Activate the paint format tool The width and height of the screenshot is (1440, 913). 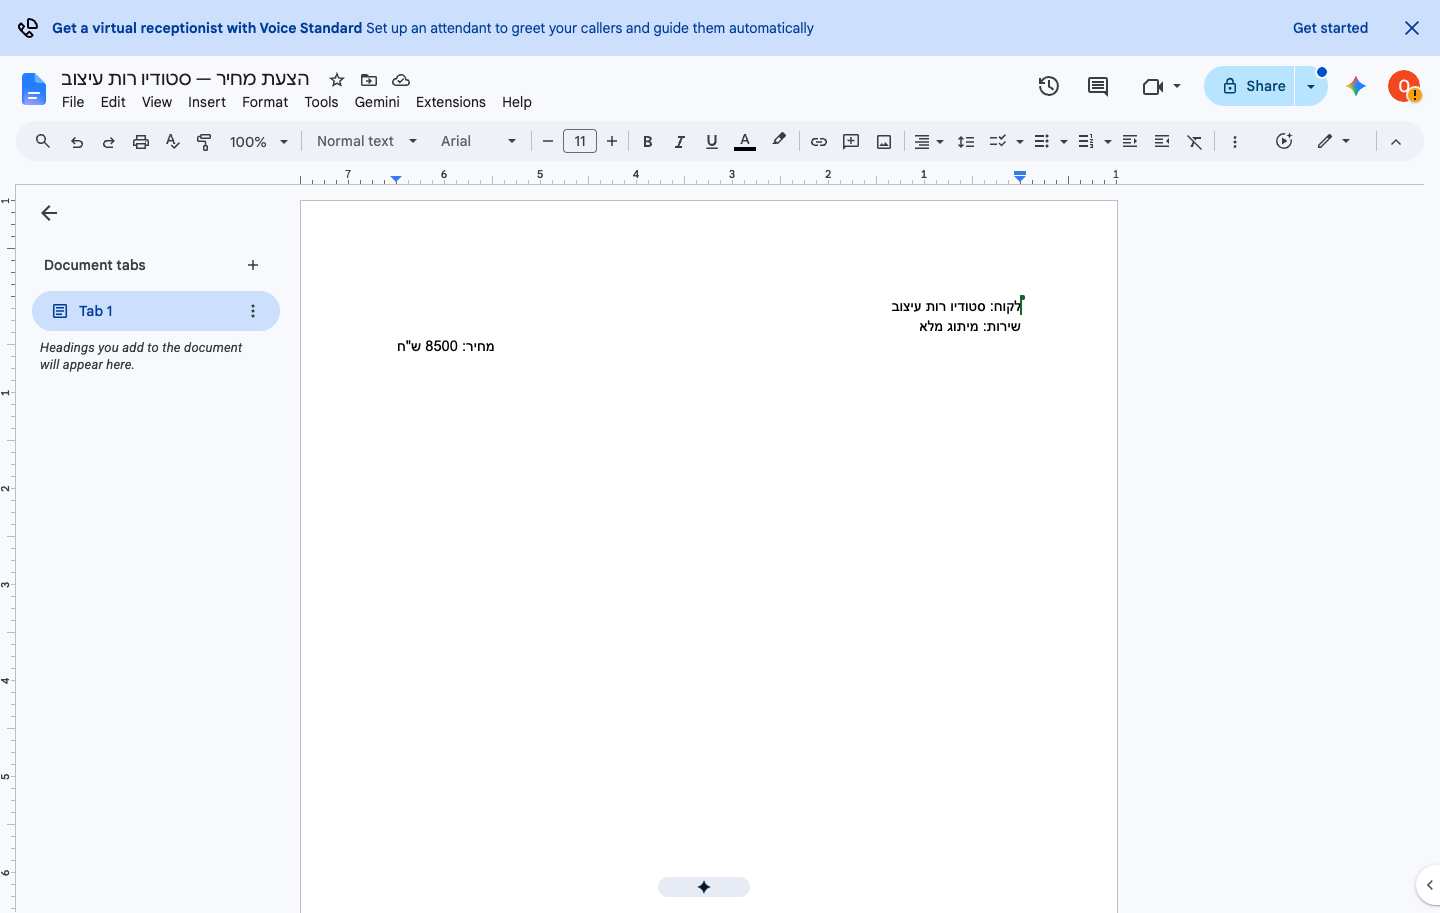pyautogui.click(x=204, y=142)
